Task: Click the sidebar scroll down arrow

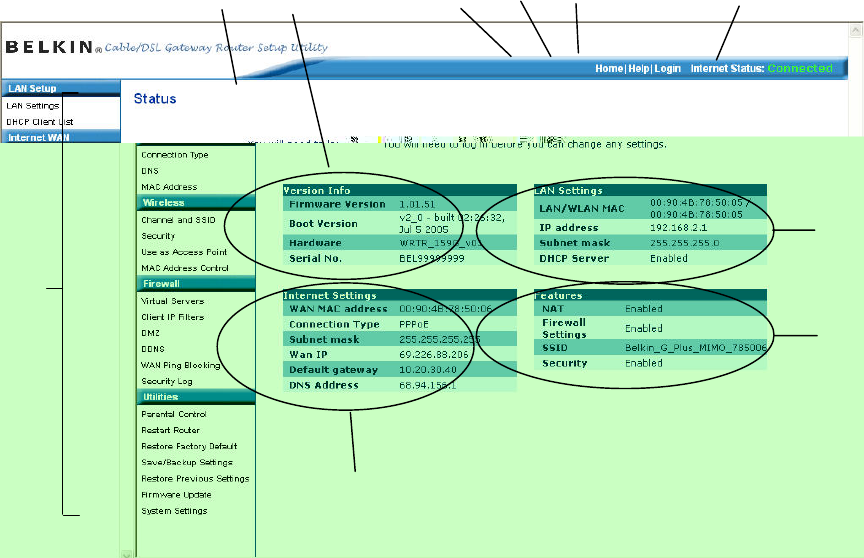Action: tap(127, 554)
